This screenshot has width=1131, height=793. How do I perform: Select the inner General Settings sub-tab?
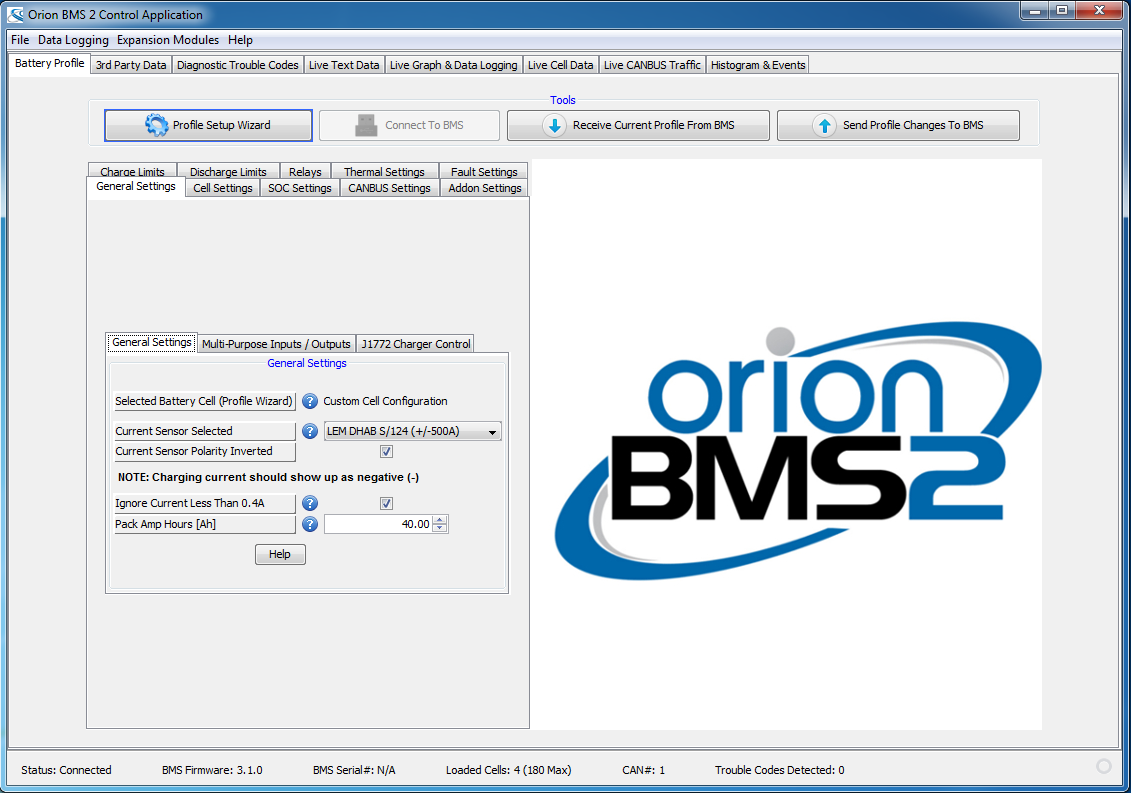(x=151, y=343)
